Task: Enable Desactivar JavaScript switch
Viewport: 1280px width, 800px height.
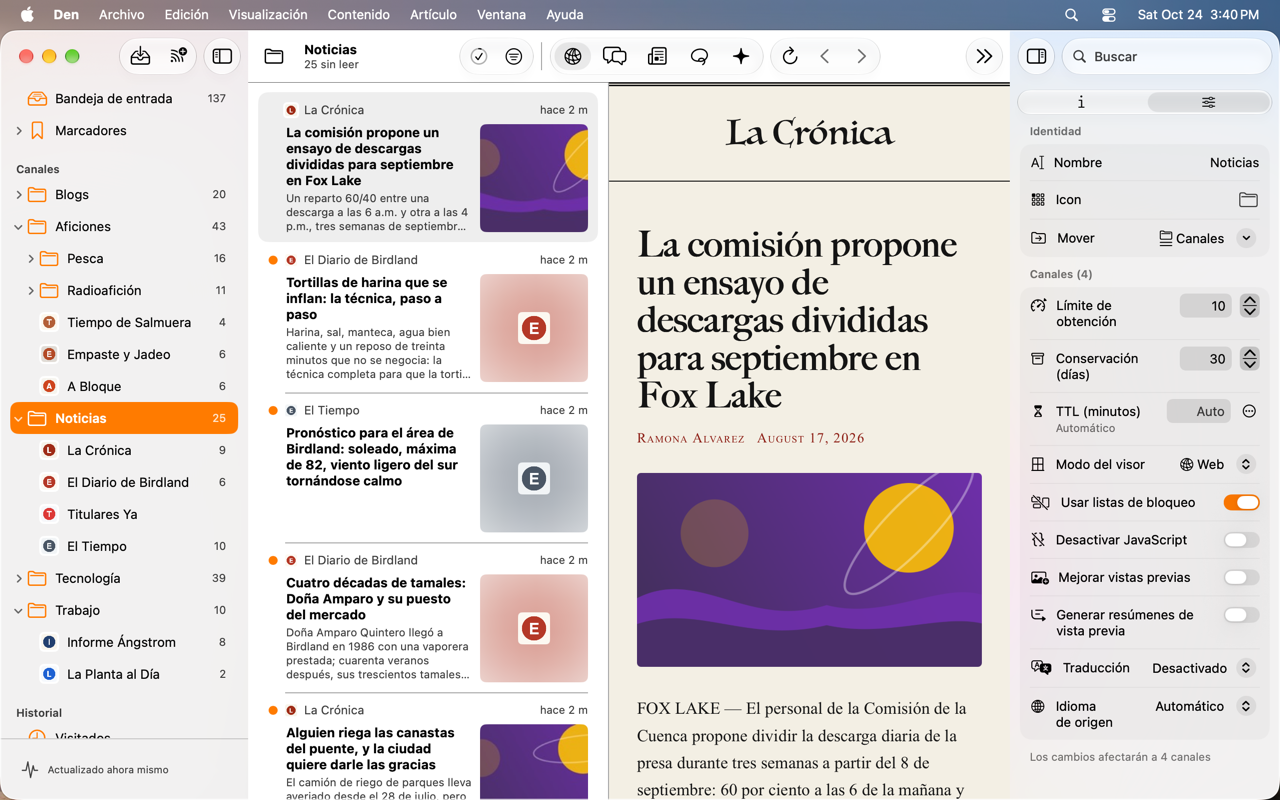Action: pyautogui.click(x=1241, y=540)
